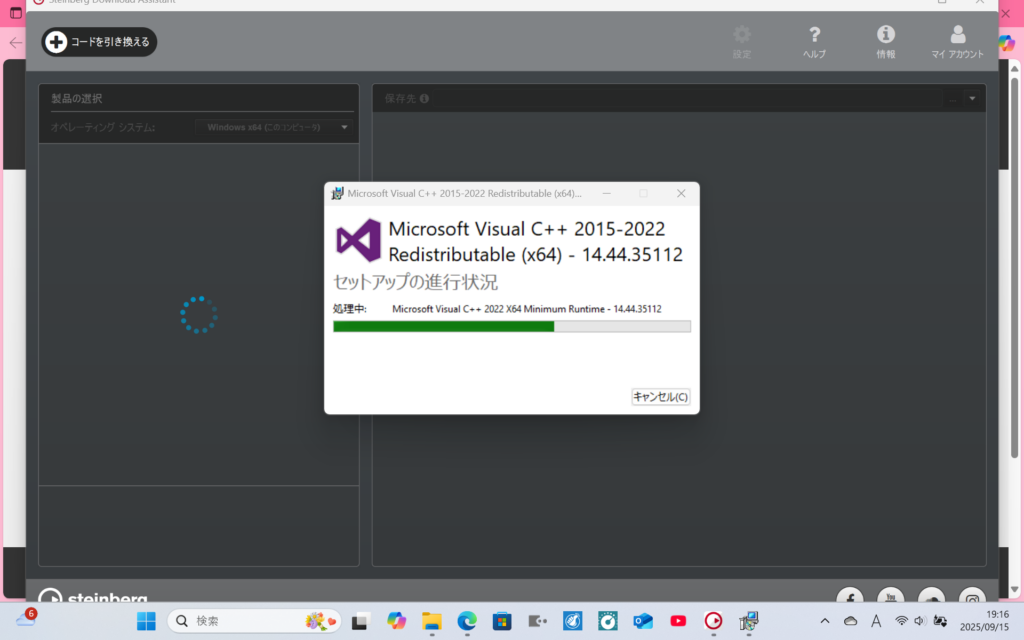The height and width of the screenshot is (640, 1024).
Task: Click the setup green progress bar
Action: (511, 326)
